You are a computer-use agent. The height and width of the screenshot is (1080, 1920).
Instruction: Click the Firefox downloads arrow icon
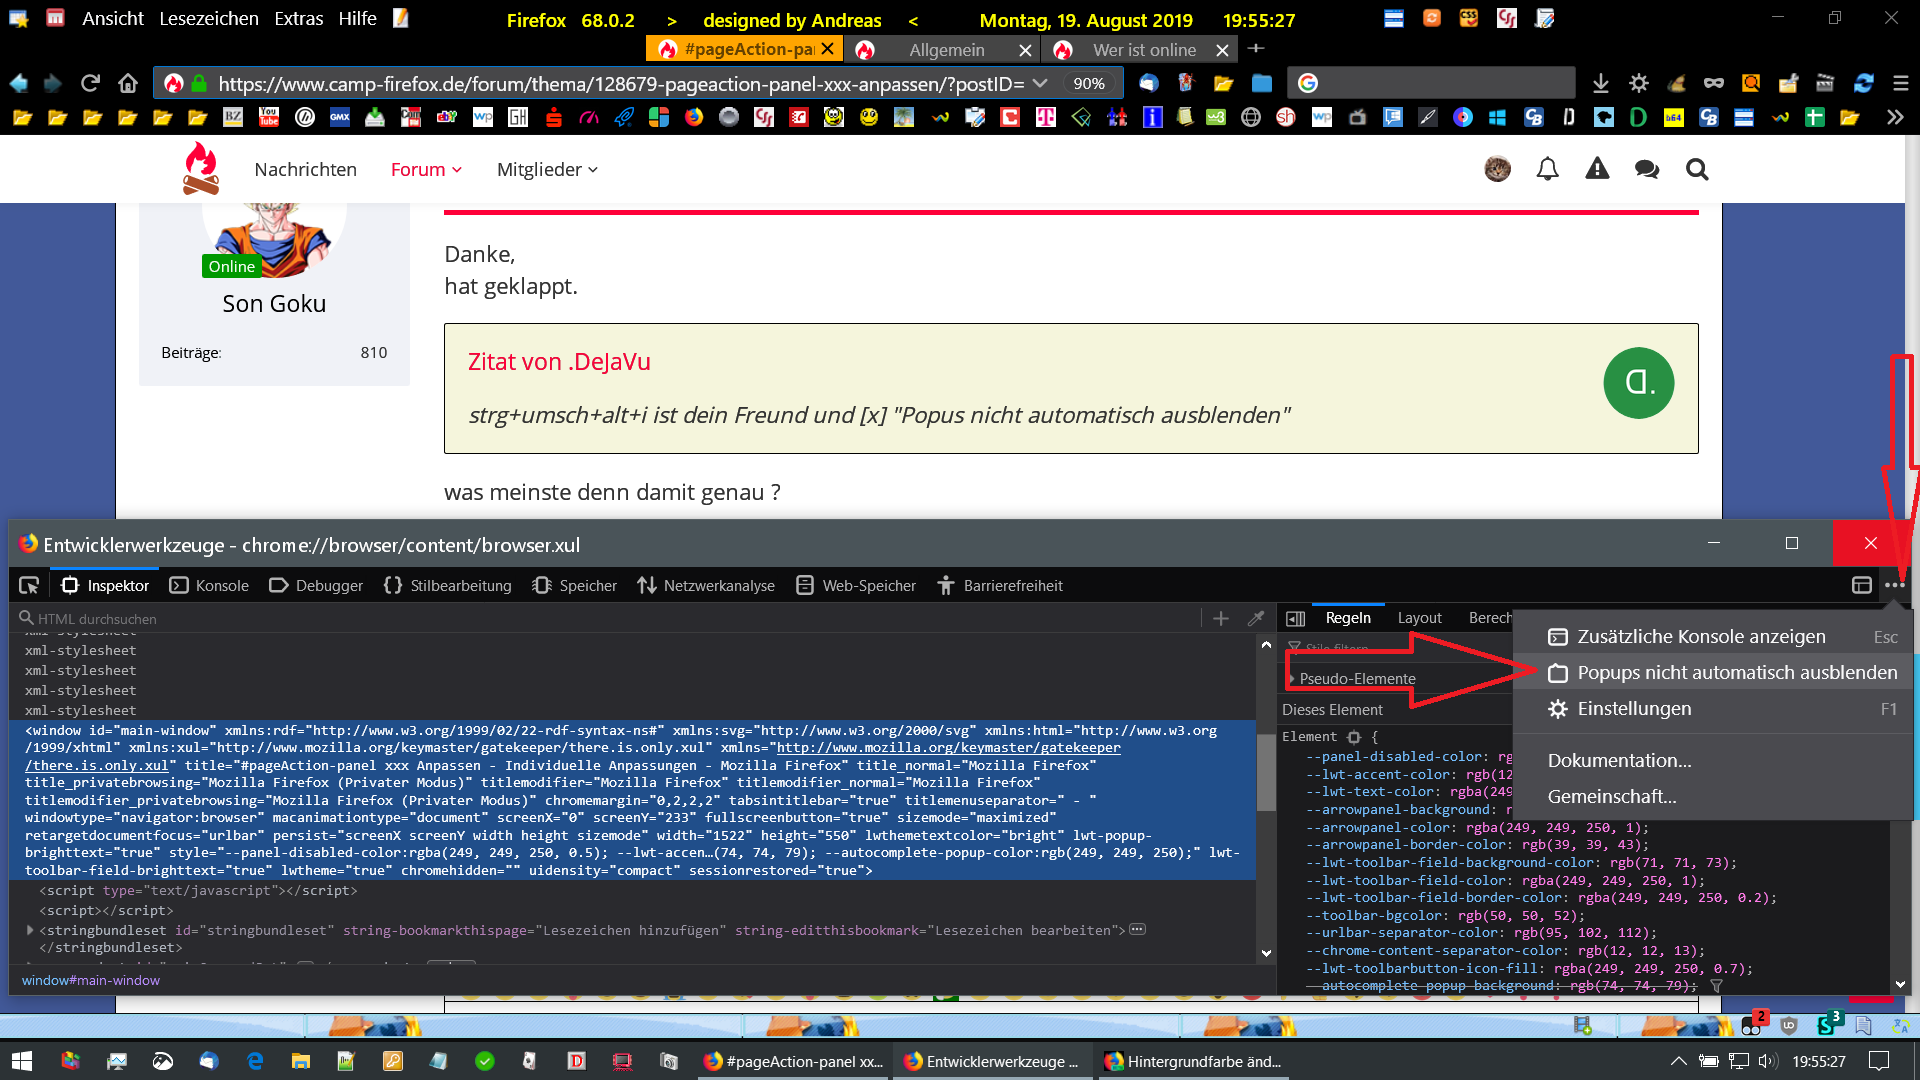tap(1600, 84)
